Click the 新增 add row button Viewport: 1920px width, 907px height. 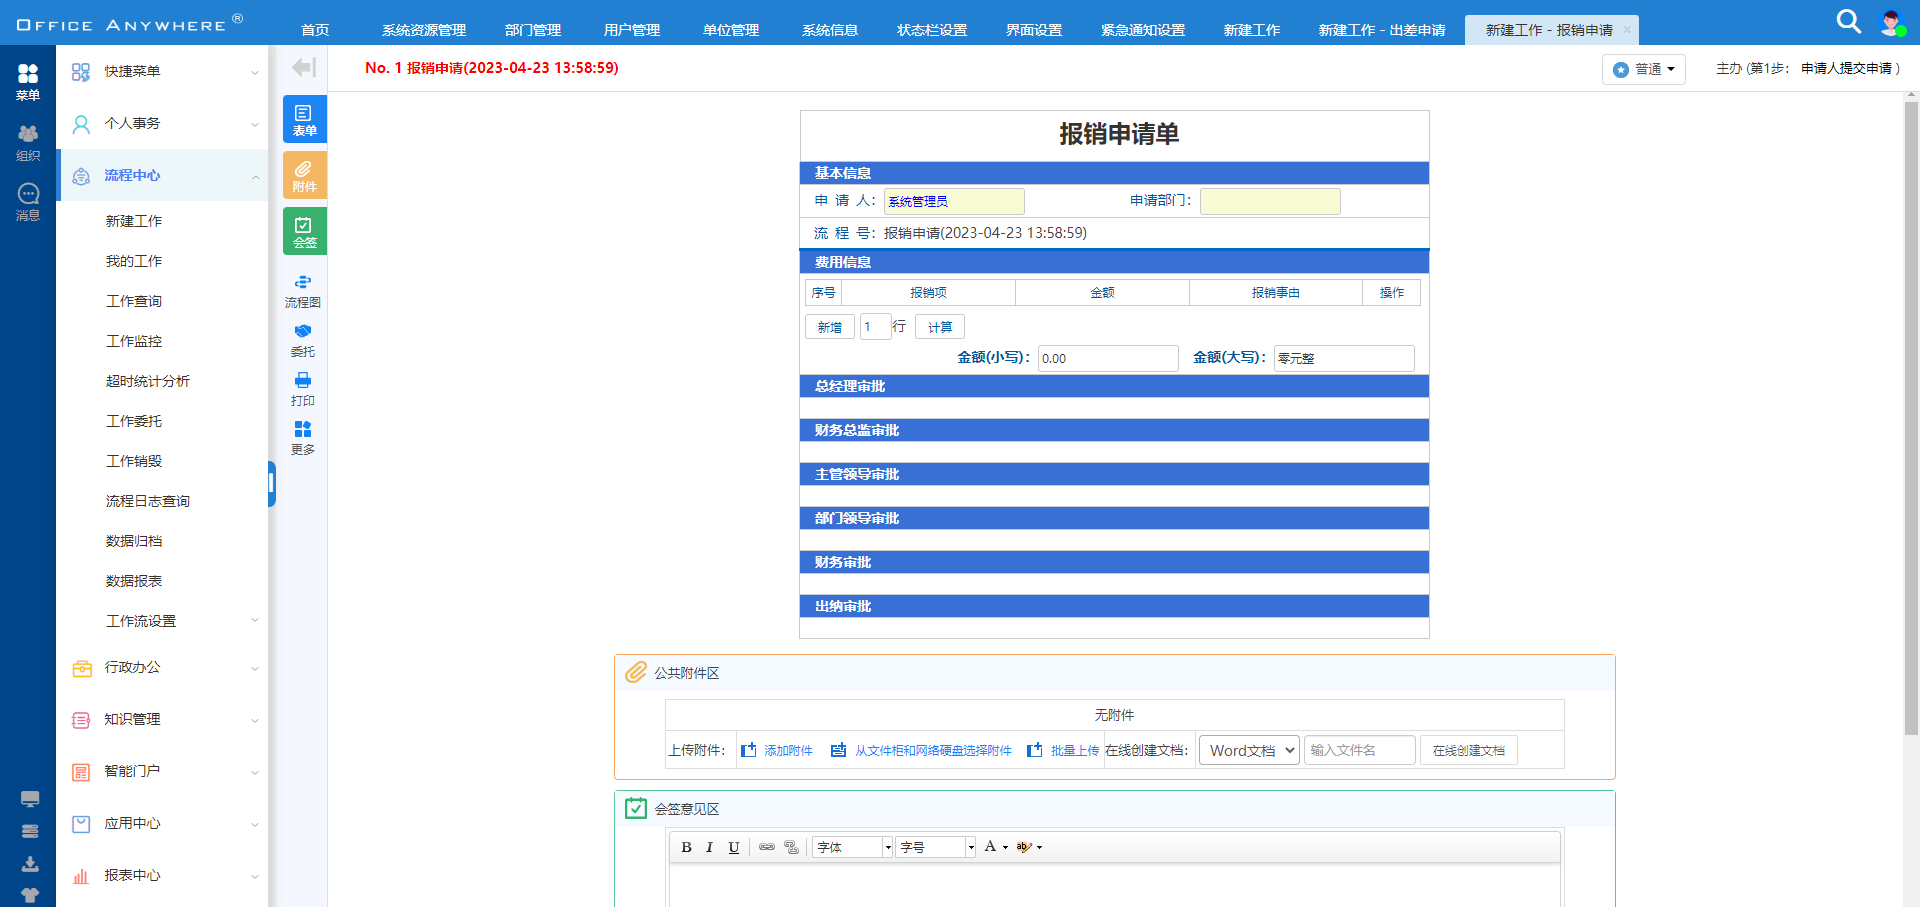pyautogui.click(x=830, y=327)
